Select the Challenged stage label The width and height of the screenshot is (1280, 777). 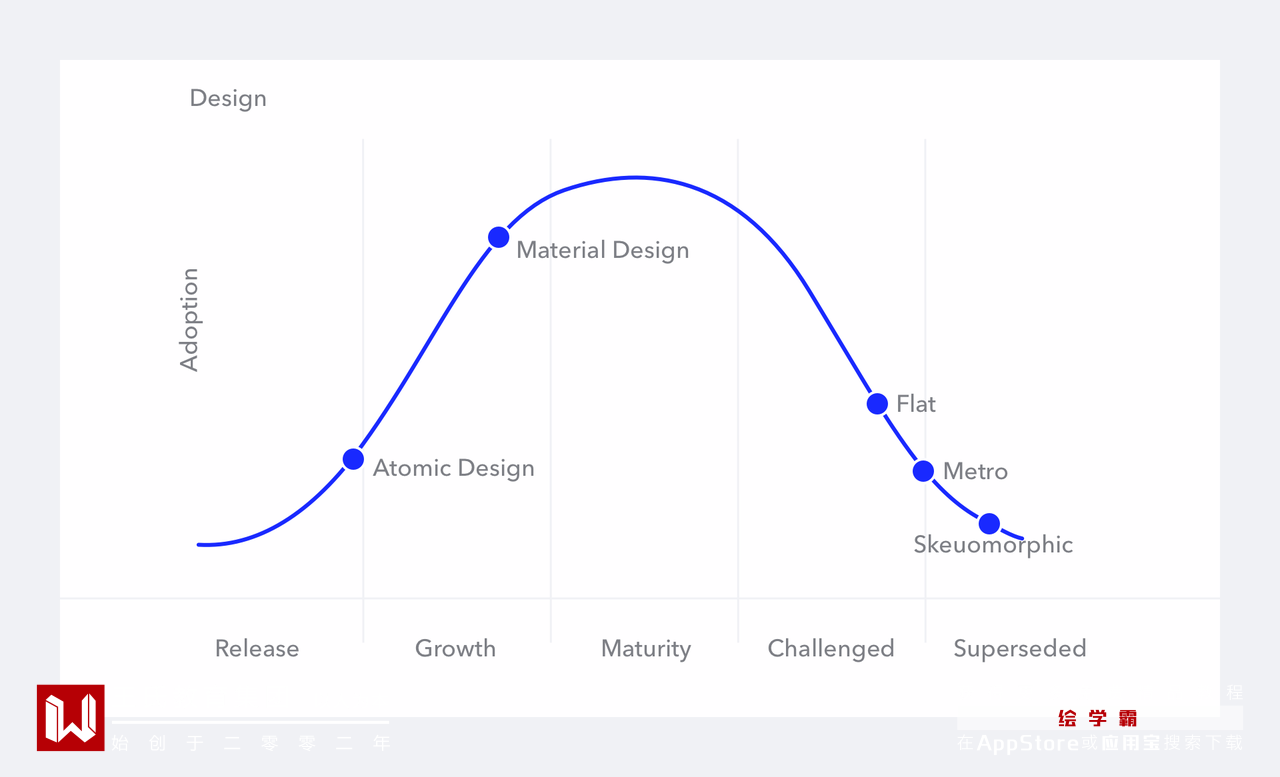click(831, 648)
